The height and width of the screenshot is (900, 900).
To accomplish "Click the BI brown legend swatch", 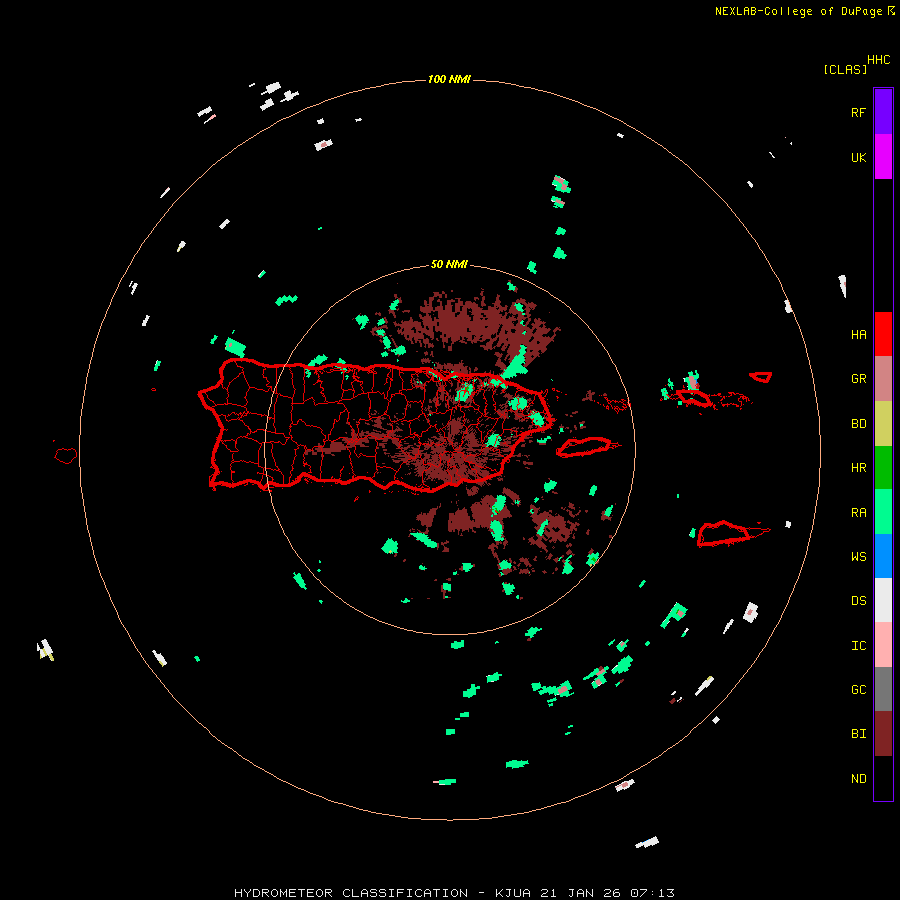I will coord(883,734).
